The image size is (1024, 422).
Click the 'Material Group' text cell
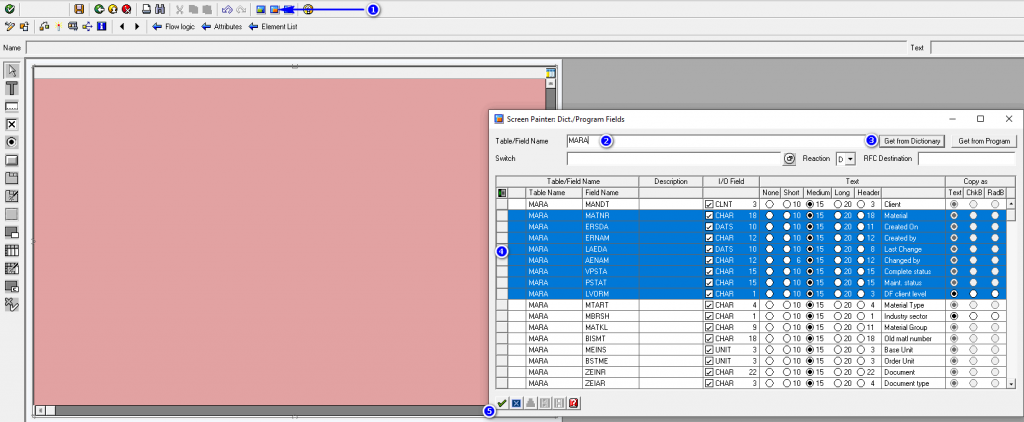tap(913, 327)
